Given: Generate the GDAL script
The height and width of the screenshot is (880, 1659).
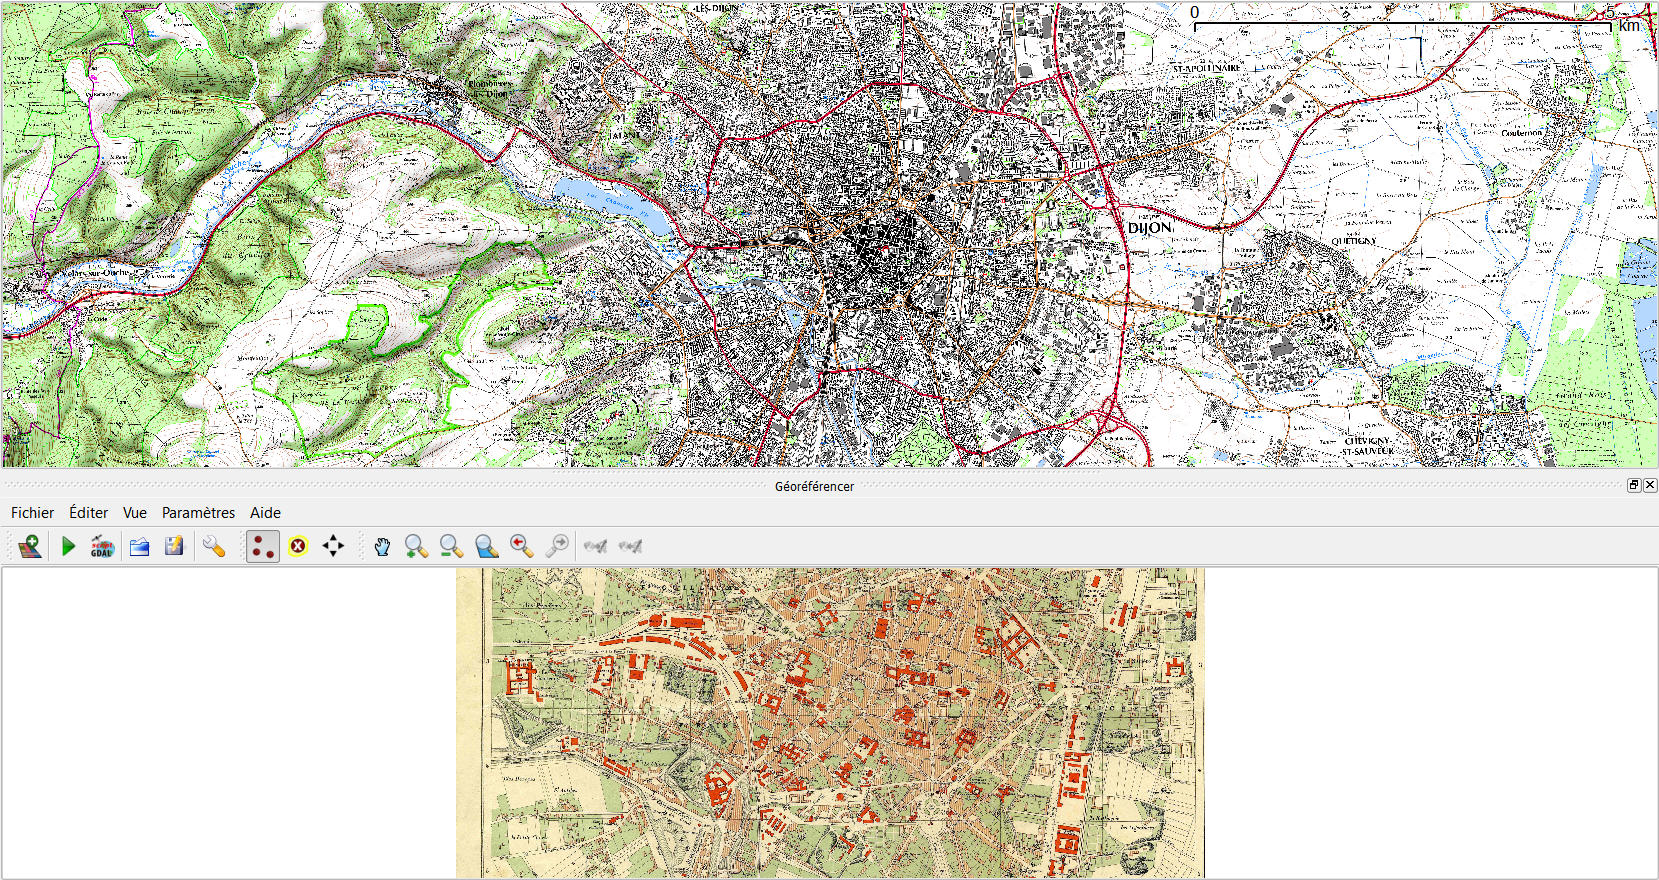Looking at the screenshot, I should pyautogui.click(x=102, y=546).
